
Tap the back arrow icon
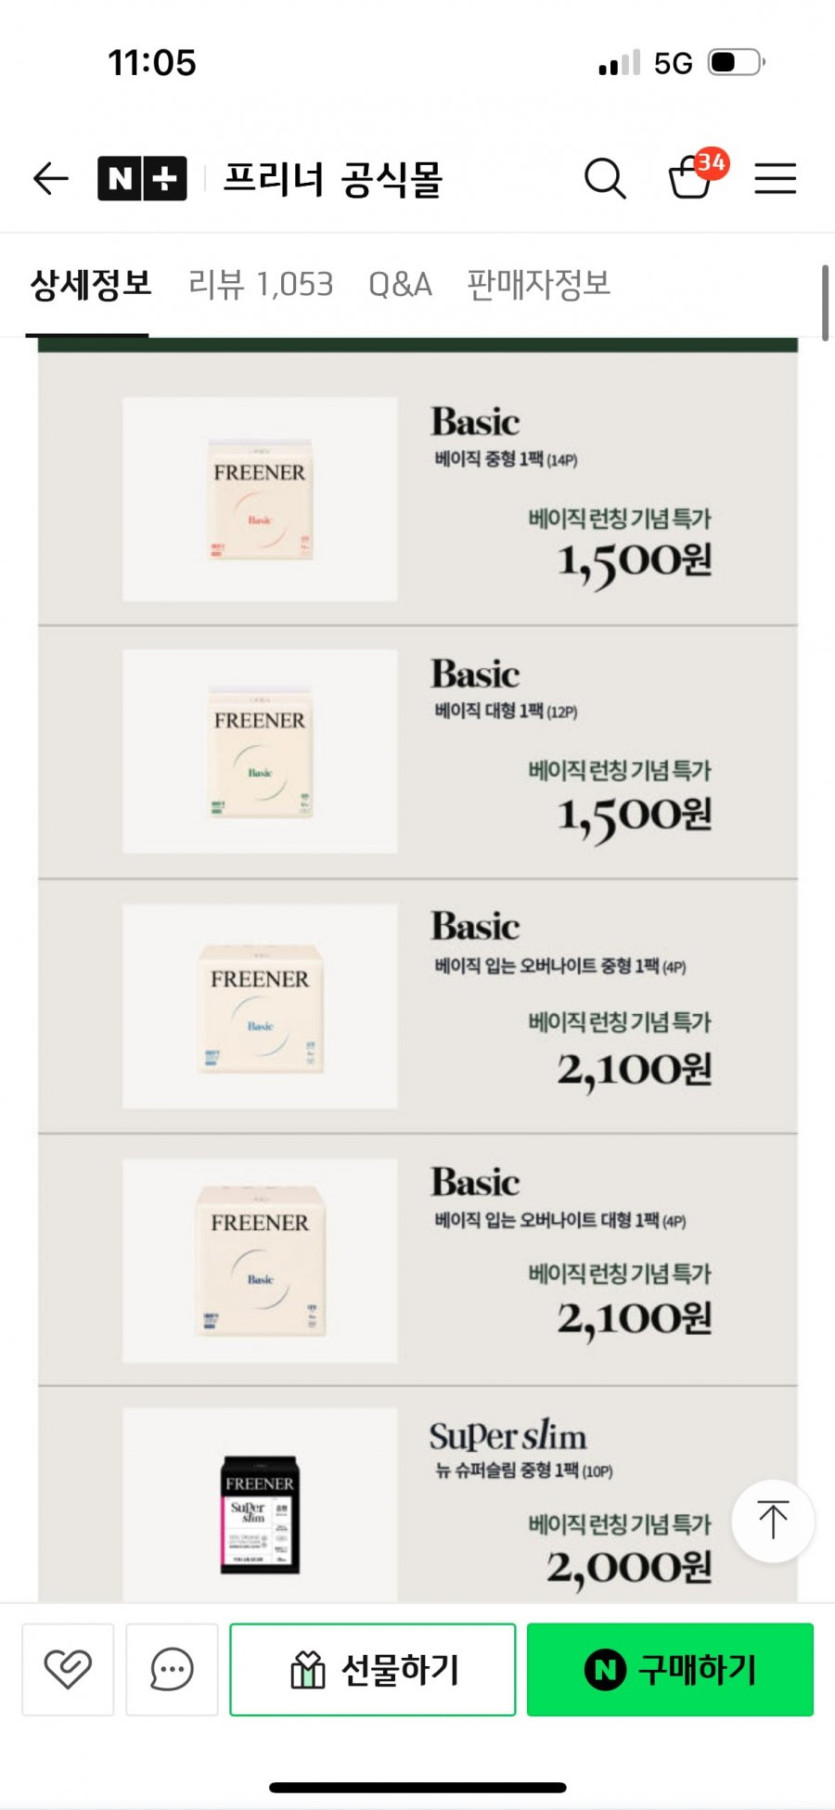(51, 179)
